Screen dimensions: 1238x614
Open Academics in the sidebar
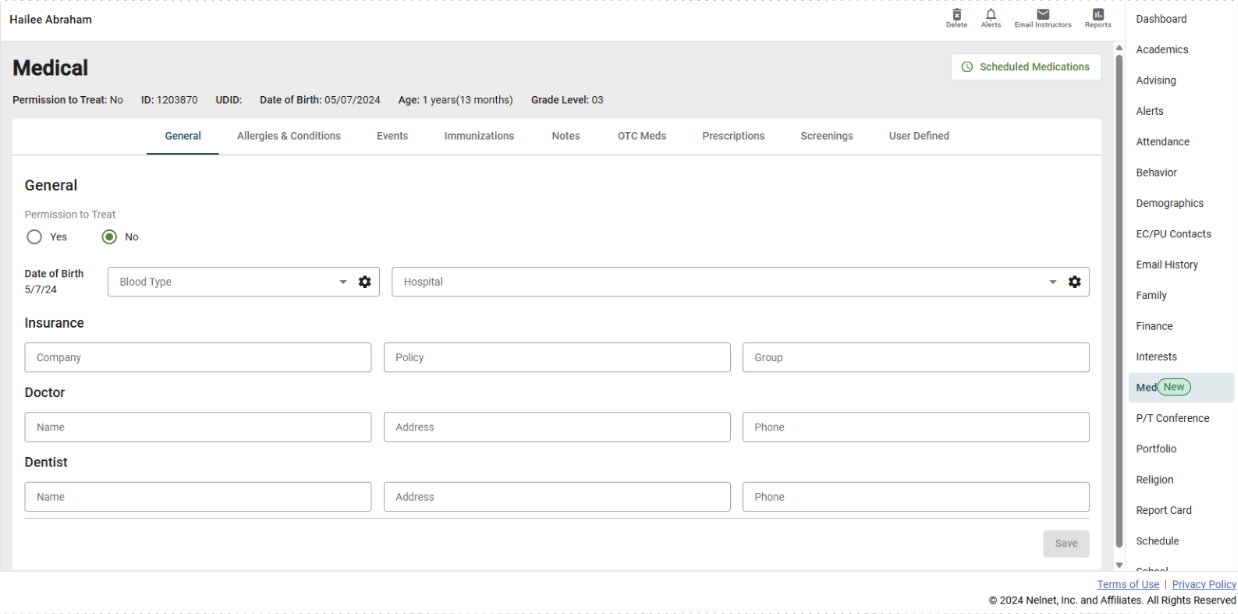click(1162, 50)
